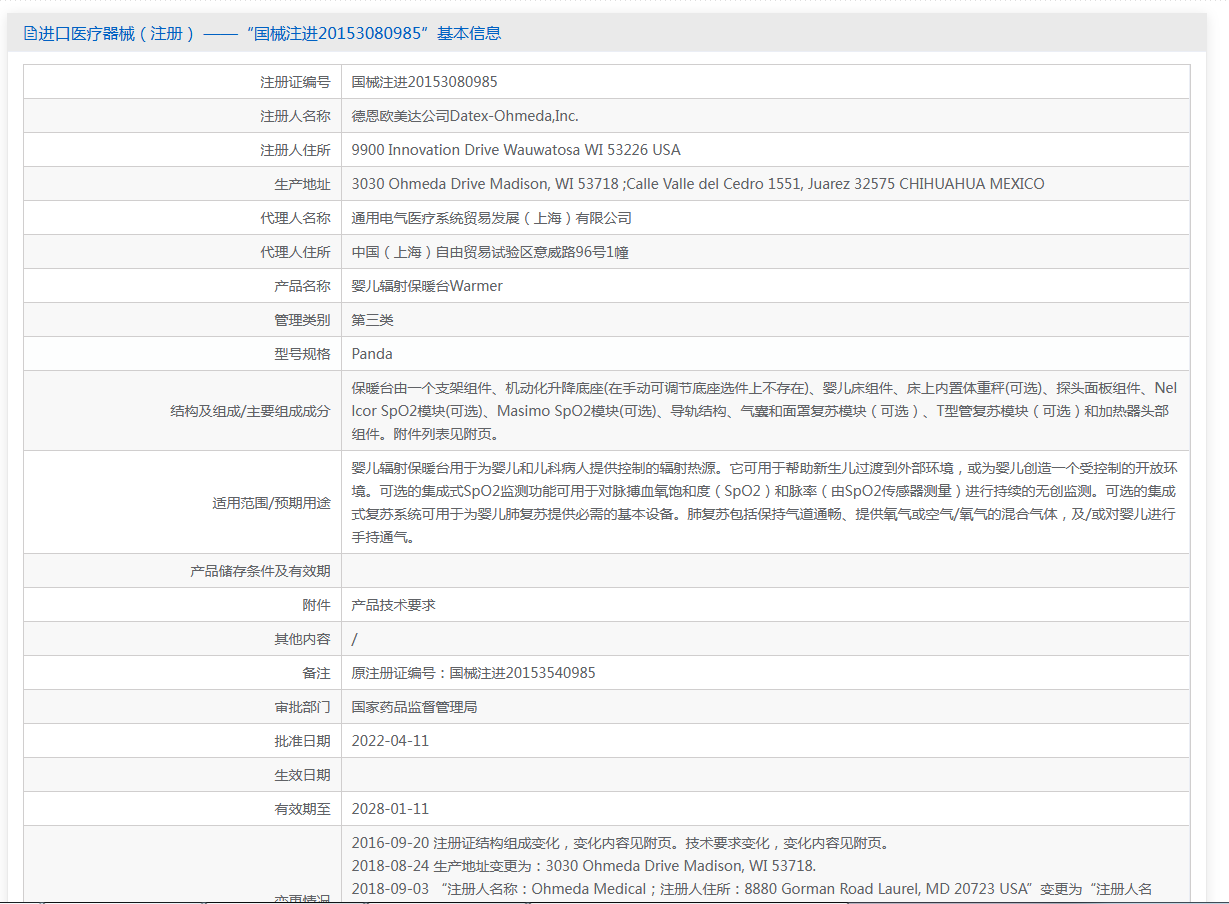Click the 代理人名称 label
1229x904 pixels.
coord(295,218)
